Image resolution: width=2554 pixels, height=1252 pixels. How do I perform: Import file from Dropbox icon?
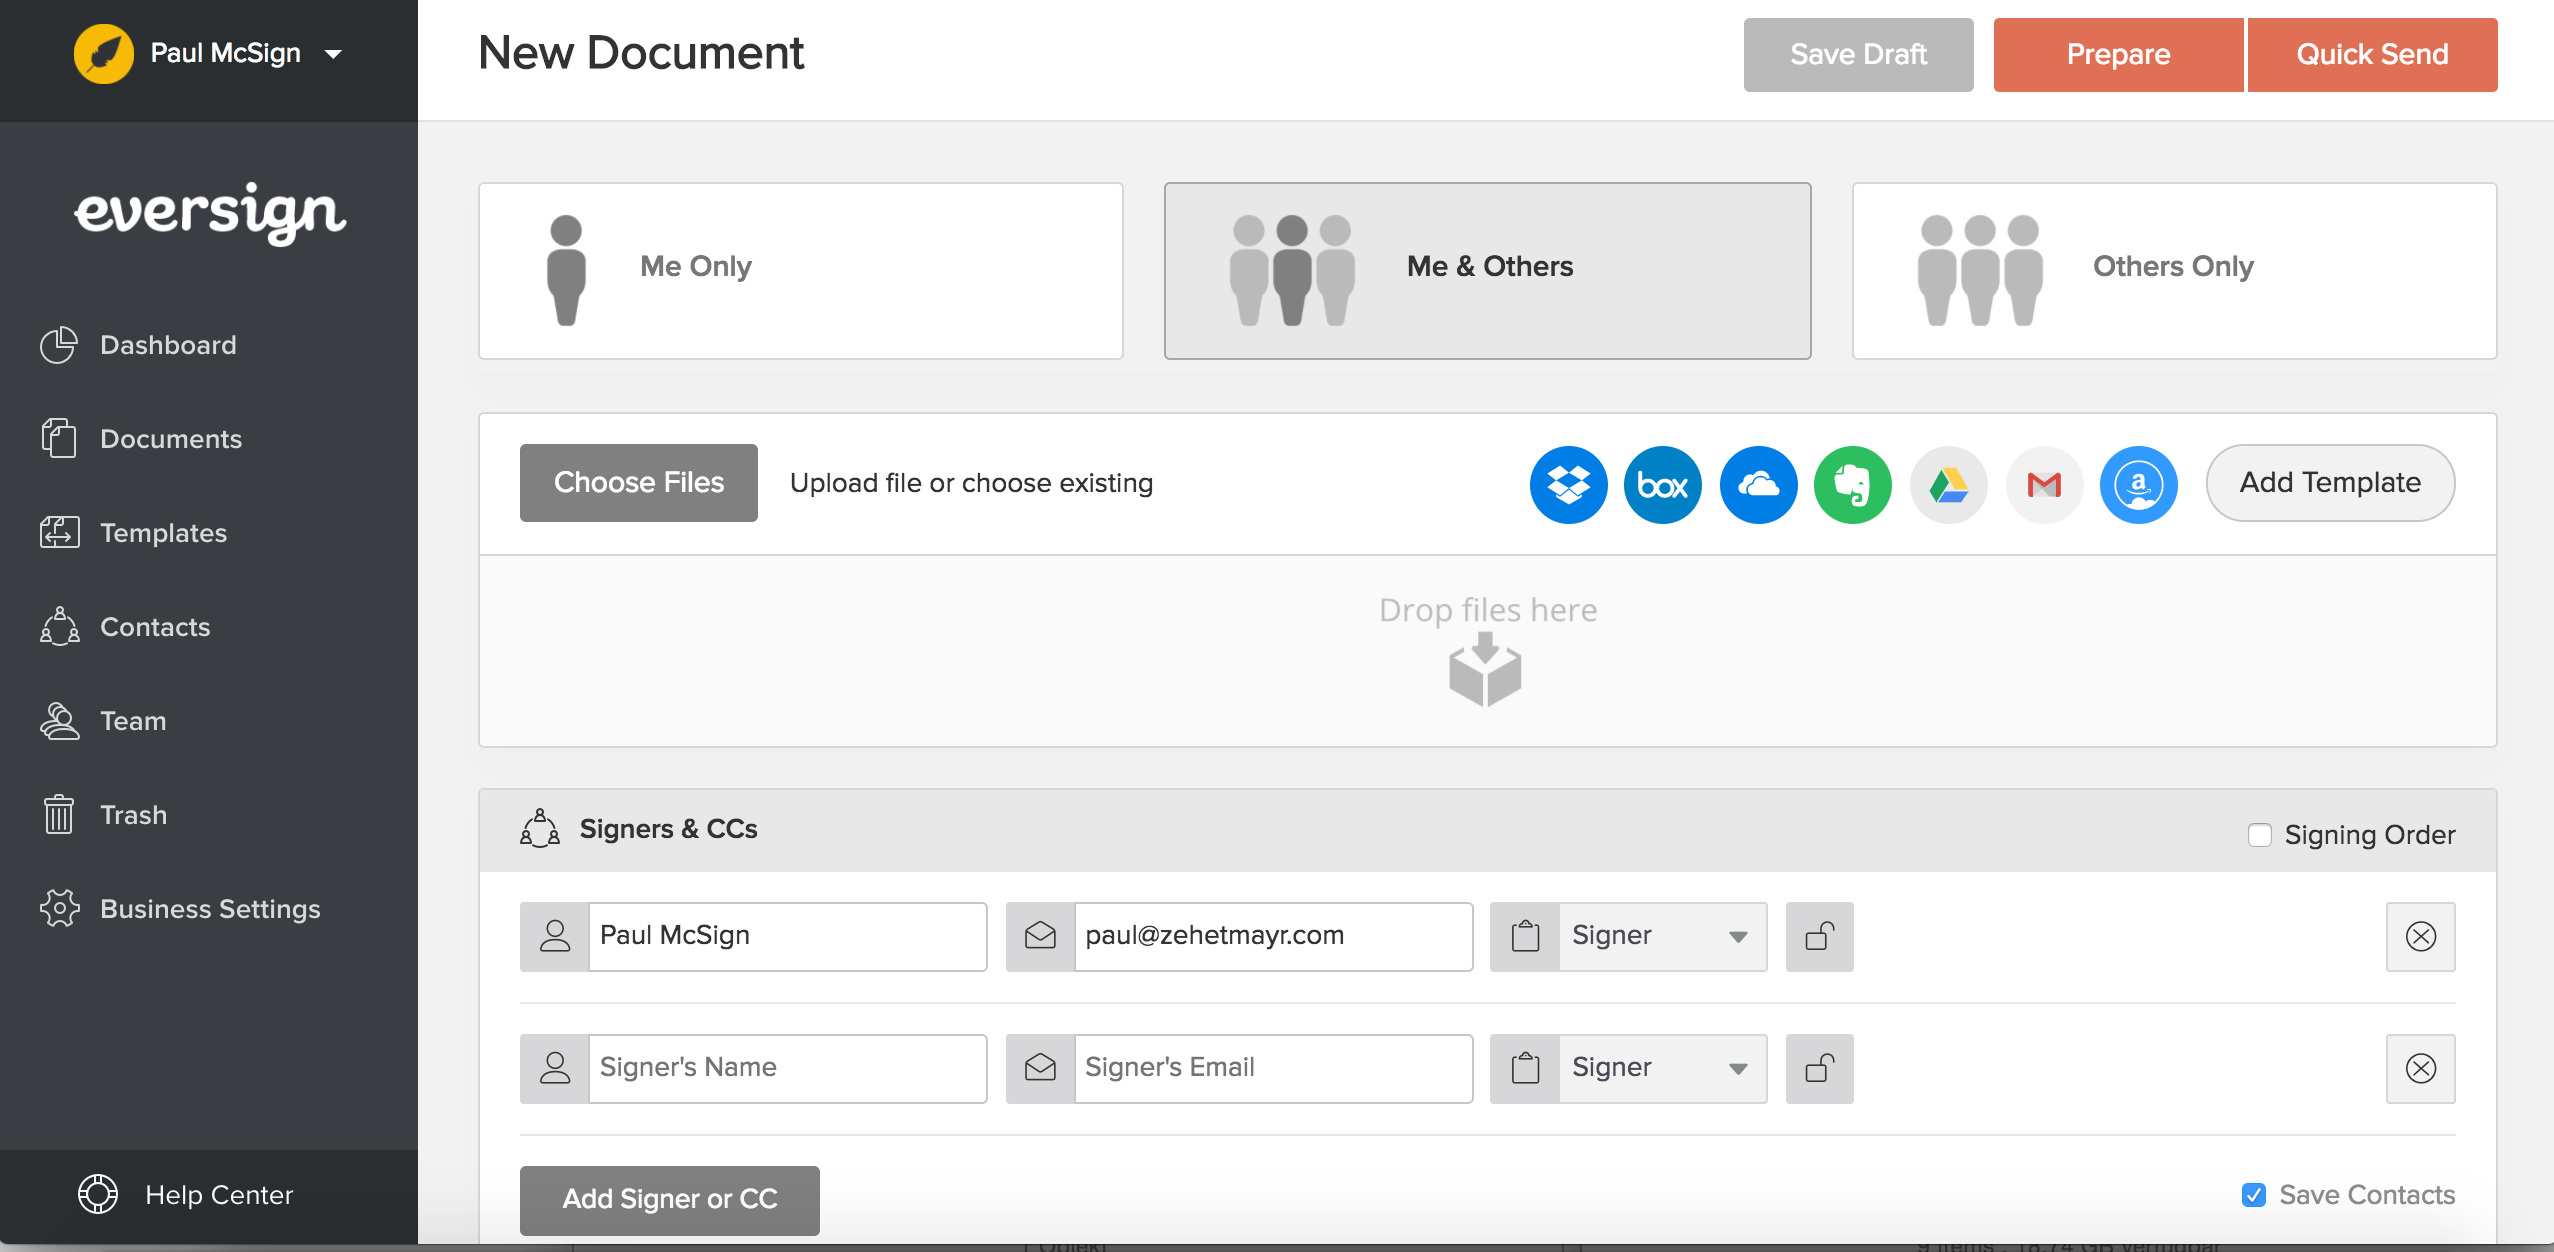(1568, 484)
